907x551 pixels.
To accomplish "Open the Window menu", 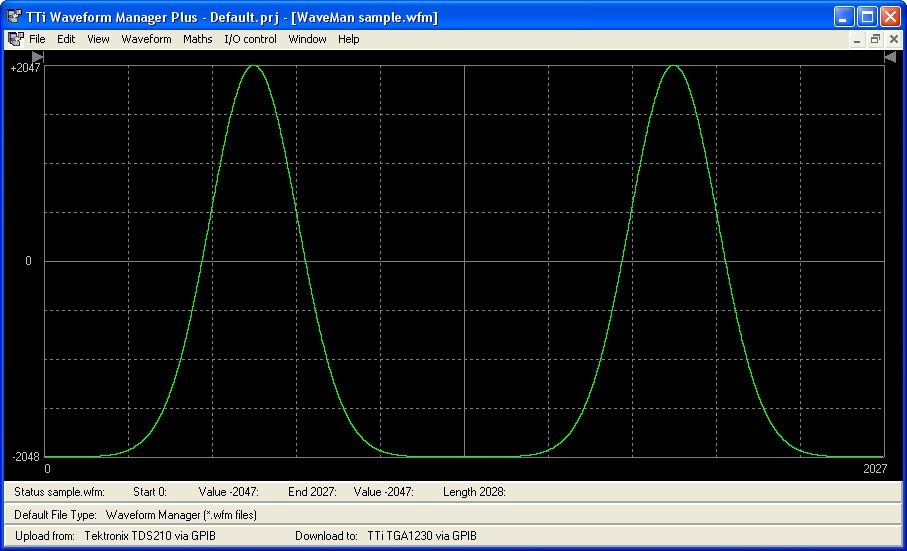I will [307, 39].
